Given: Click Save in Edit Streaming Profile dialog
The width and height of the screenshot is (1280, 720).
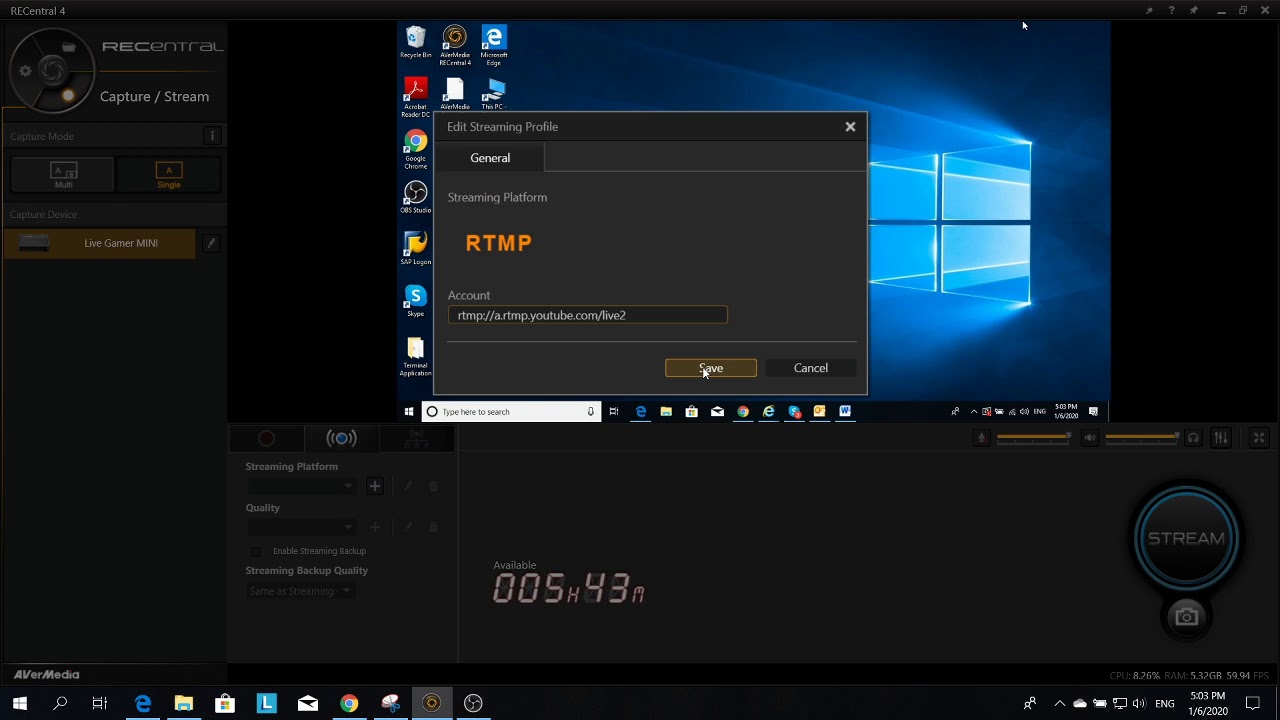Looking at the screenshot, I should point(711,368).
